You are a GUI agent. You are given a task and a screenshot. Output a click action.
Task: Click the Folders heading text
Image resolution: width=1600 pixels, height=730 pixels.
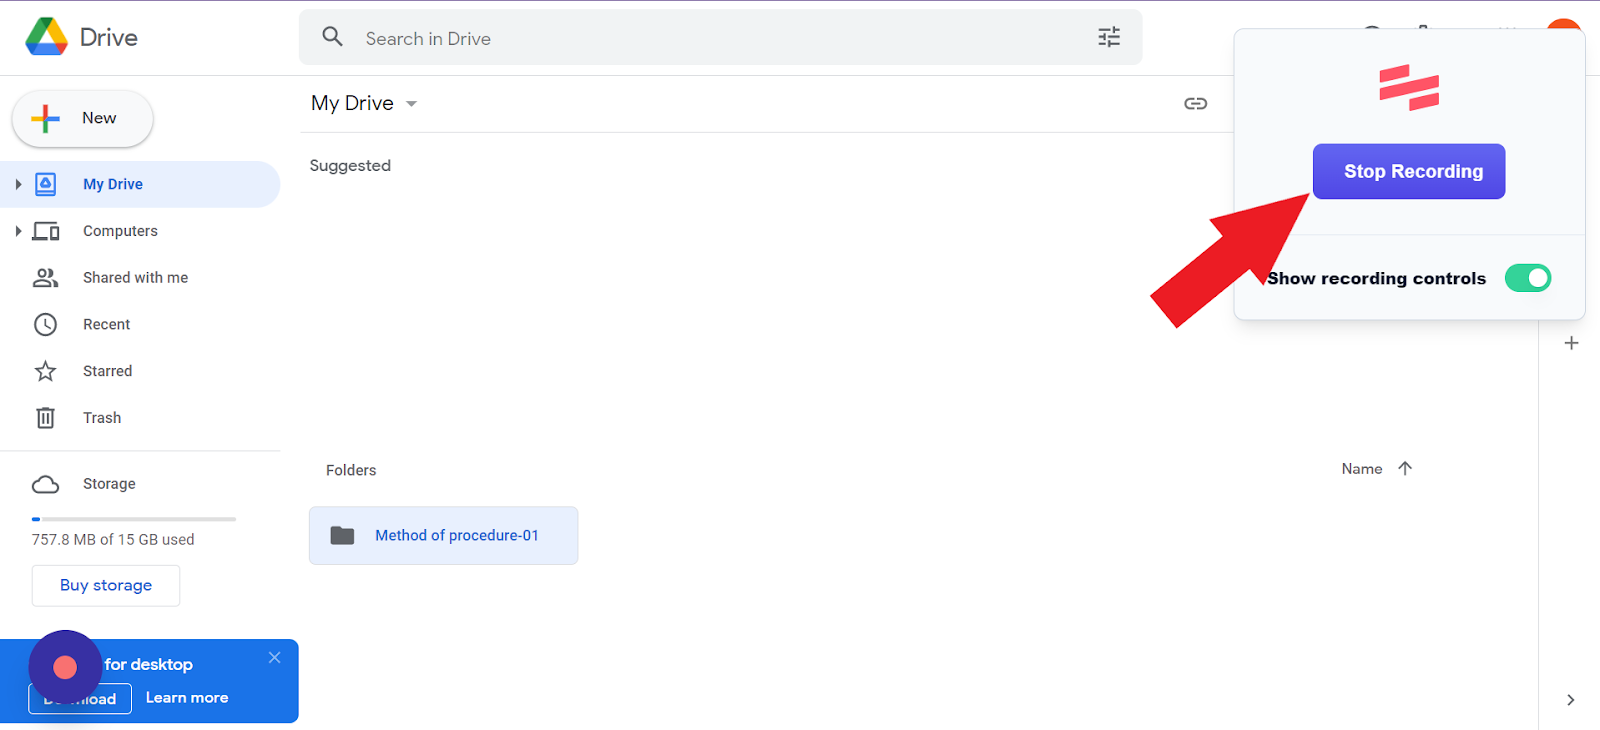point(351,470)
